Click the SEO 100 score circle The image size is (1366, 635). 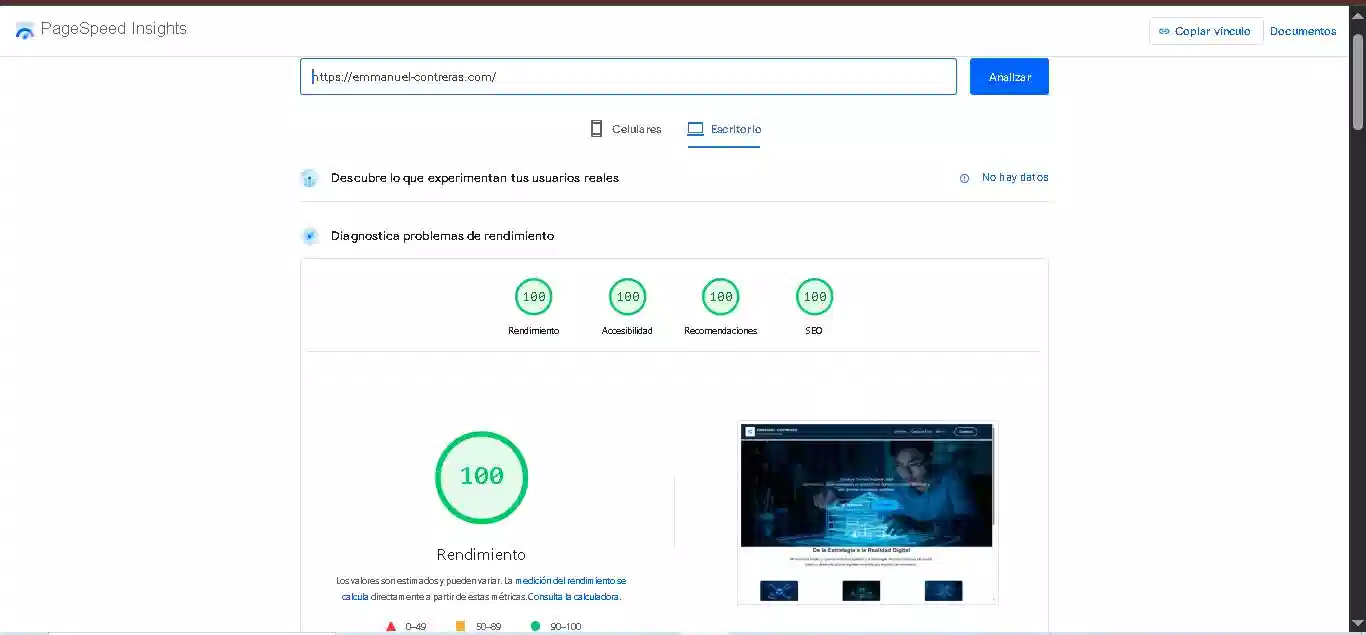click(814, 296)
